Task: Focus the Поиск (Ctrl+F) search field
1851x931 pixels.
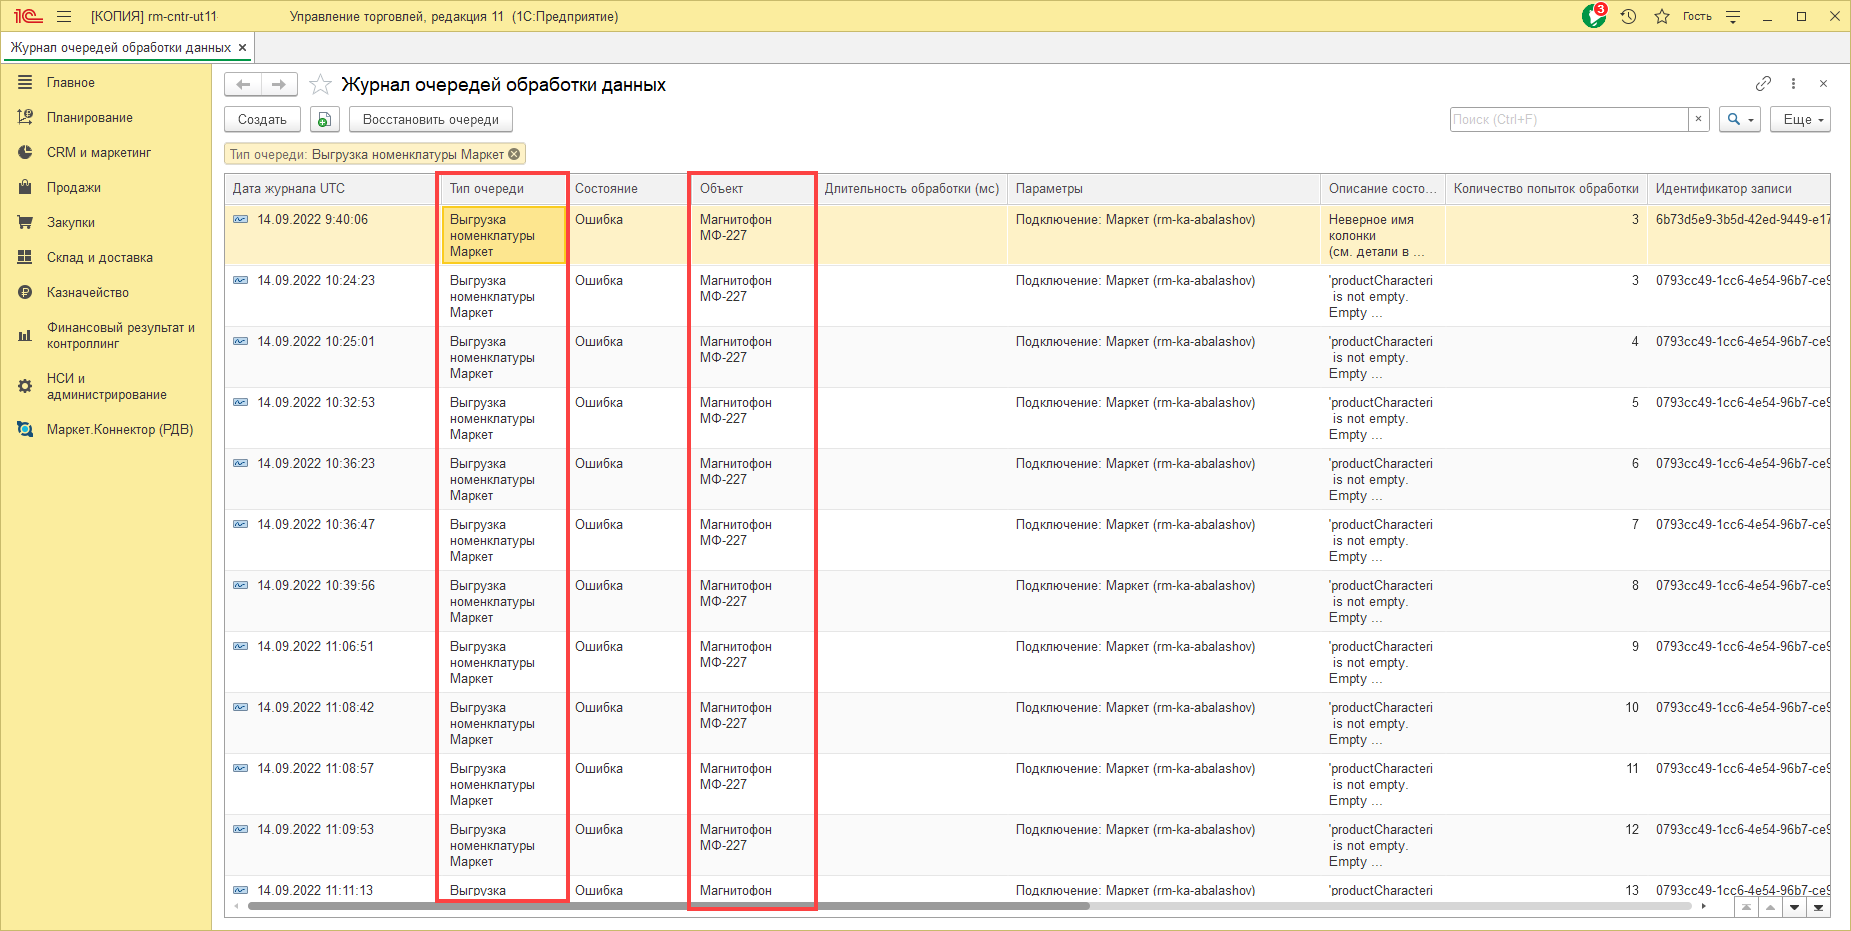Action: click(x=1568, y=120)
